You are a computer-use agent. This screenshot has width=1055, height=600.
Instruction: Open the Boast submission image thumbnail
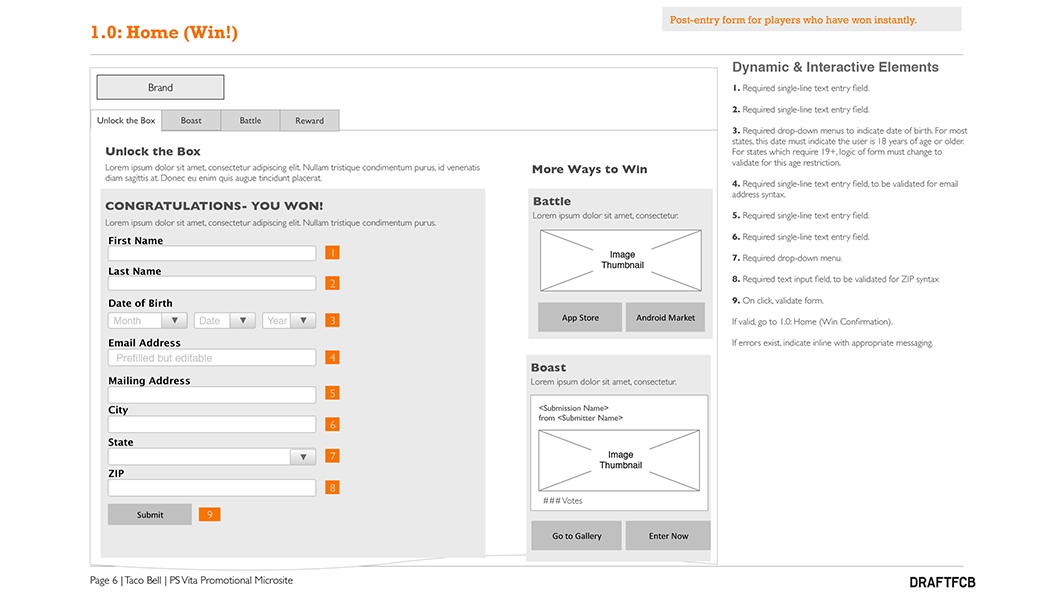(x=619, y=460)
